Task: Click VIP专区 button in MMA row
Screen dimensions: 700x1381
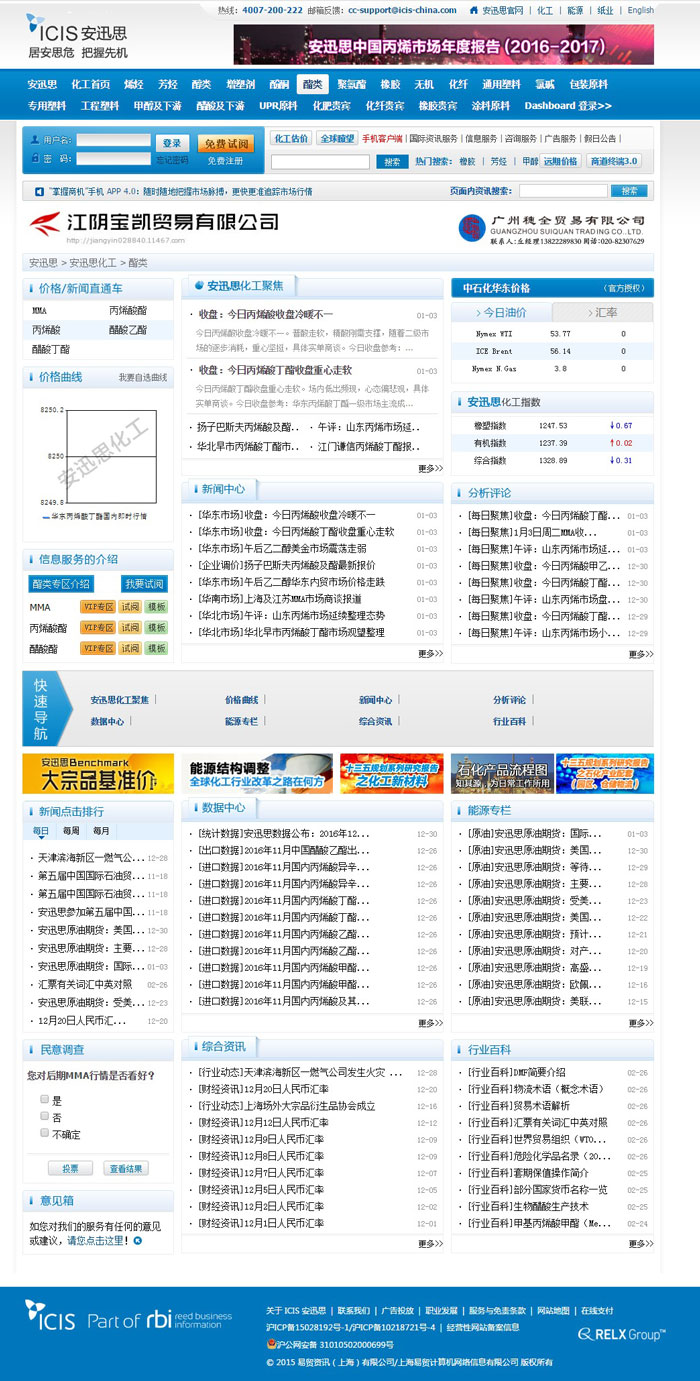Action: coord(98,607)
